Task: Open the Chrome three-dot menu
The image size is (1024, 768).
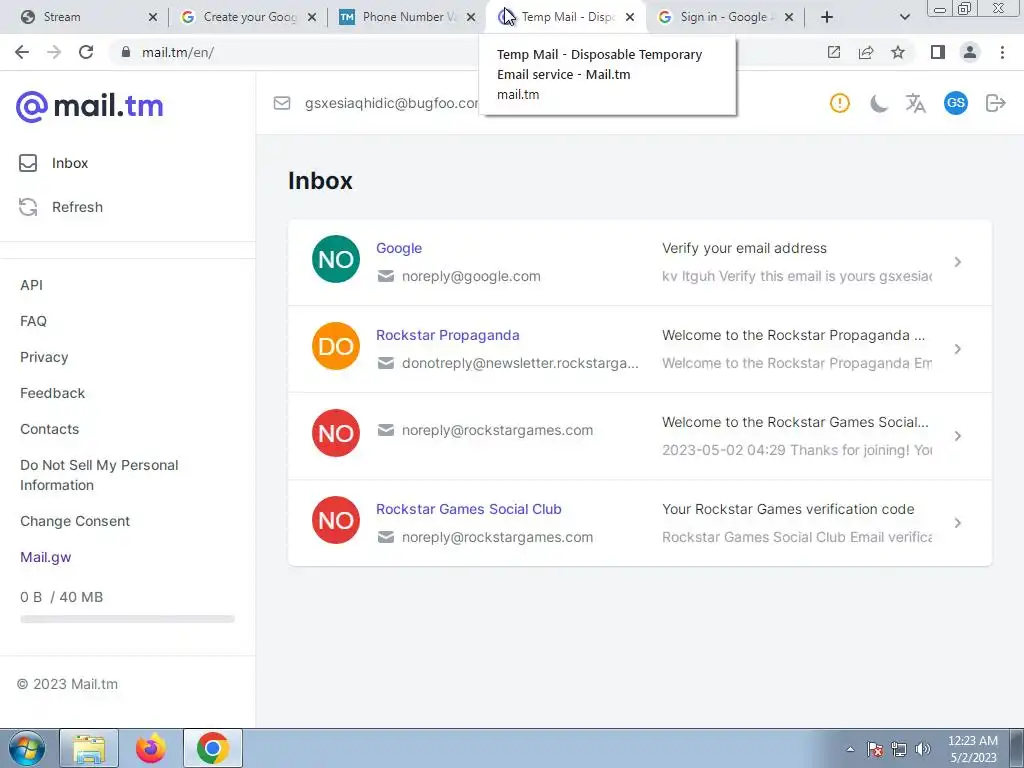Action: click(1002, 52)
